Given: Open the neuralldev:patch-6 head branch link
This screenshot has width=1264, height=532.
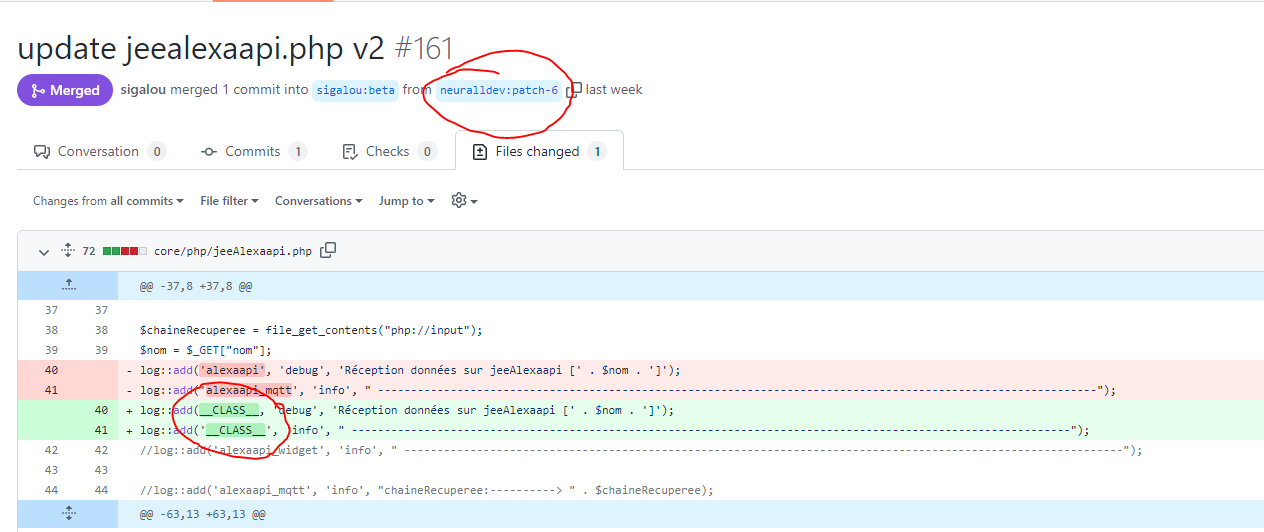Looking at the screenshot, I should 499,90.
